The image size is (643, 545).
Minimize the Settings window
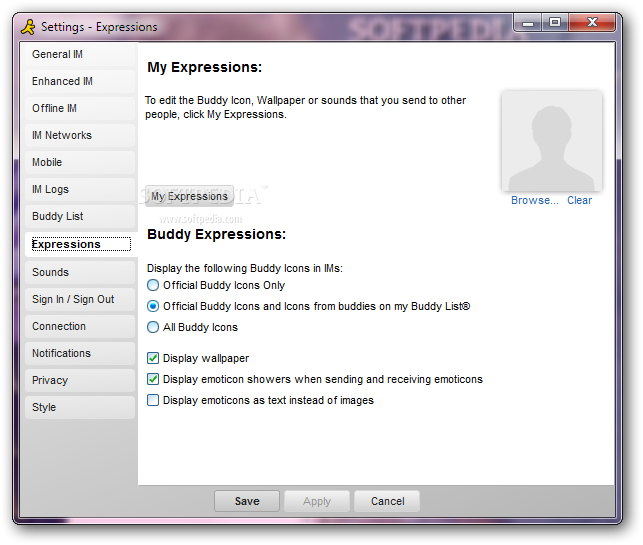click(x=528, y=23)
